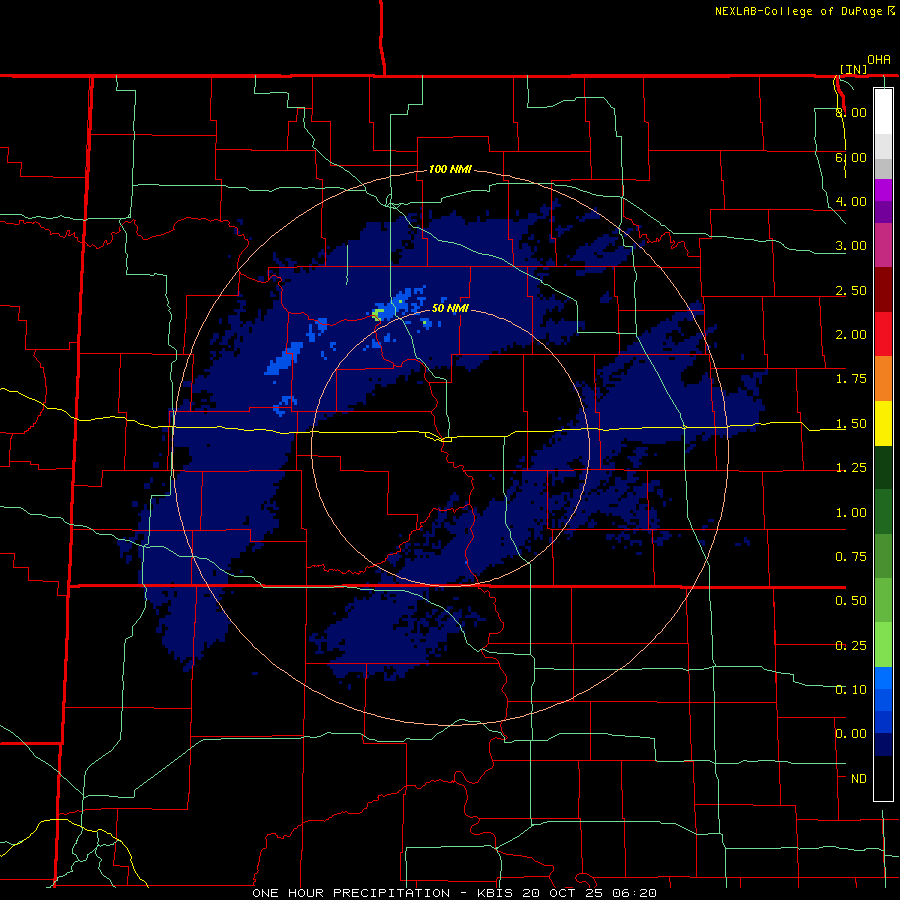Select the yellow swatch above 1.50
900x900 pixels.
click(x=883, y=423)
